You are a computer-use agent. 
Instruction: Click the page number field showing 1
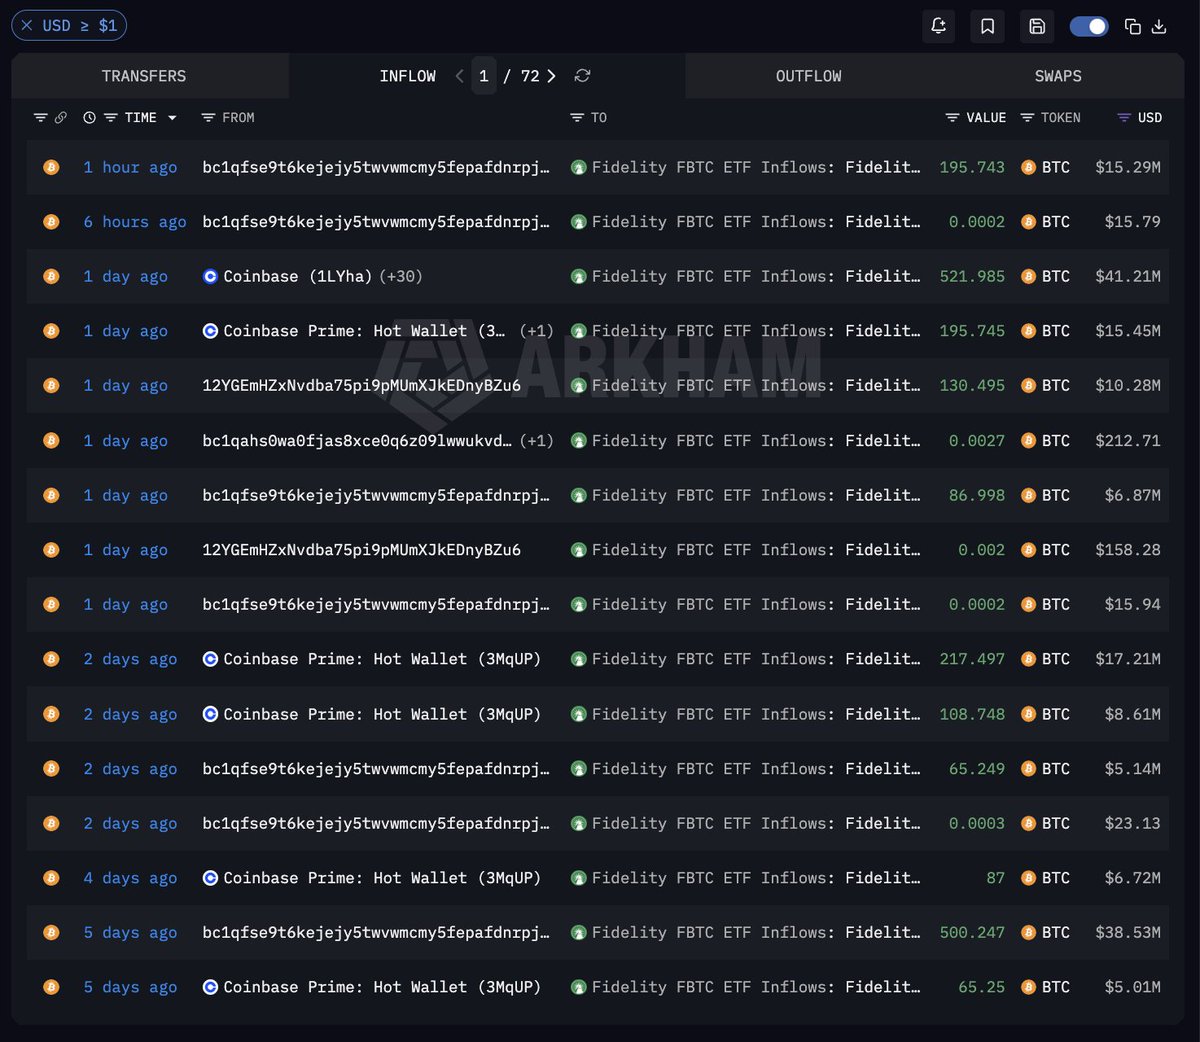pyautogui.click(x=484, y=76)
